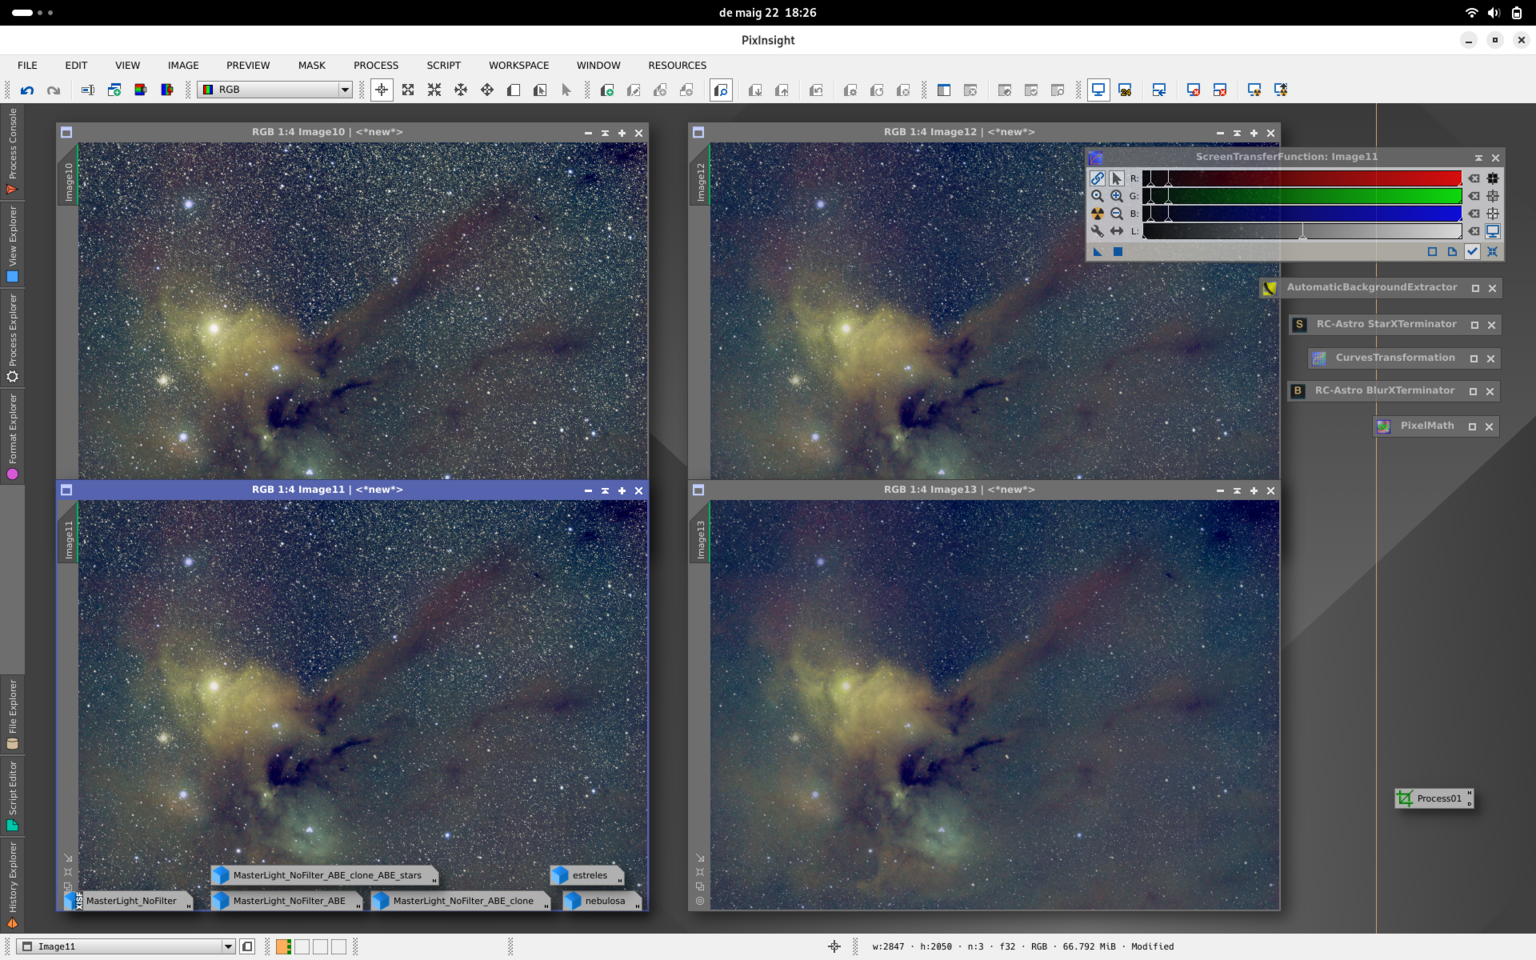Open the RC-Astro BlurXTerminator process icon

(x=1298, y=391)
